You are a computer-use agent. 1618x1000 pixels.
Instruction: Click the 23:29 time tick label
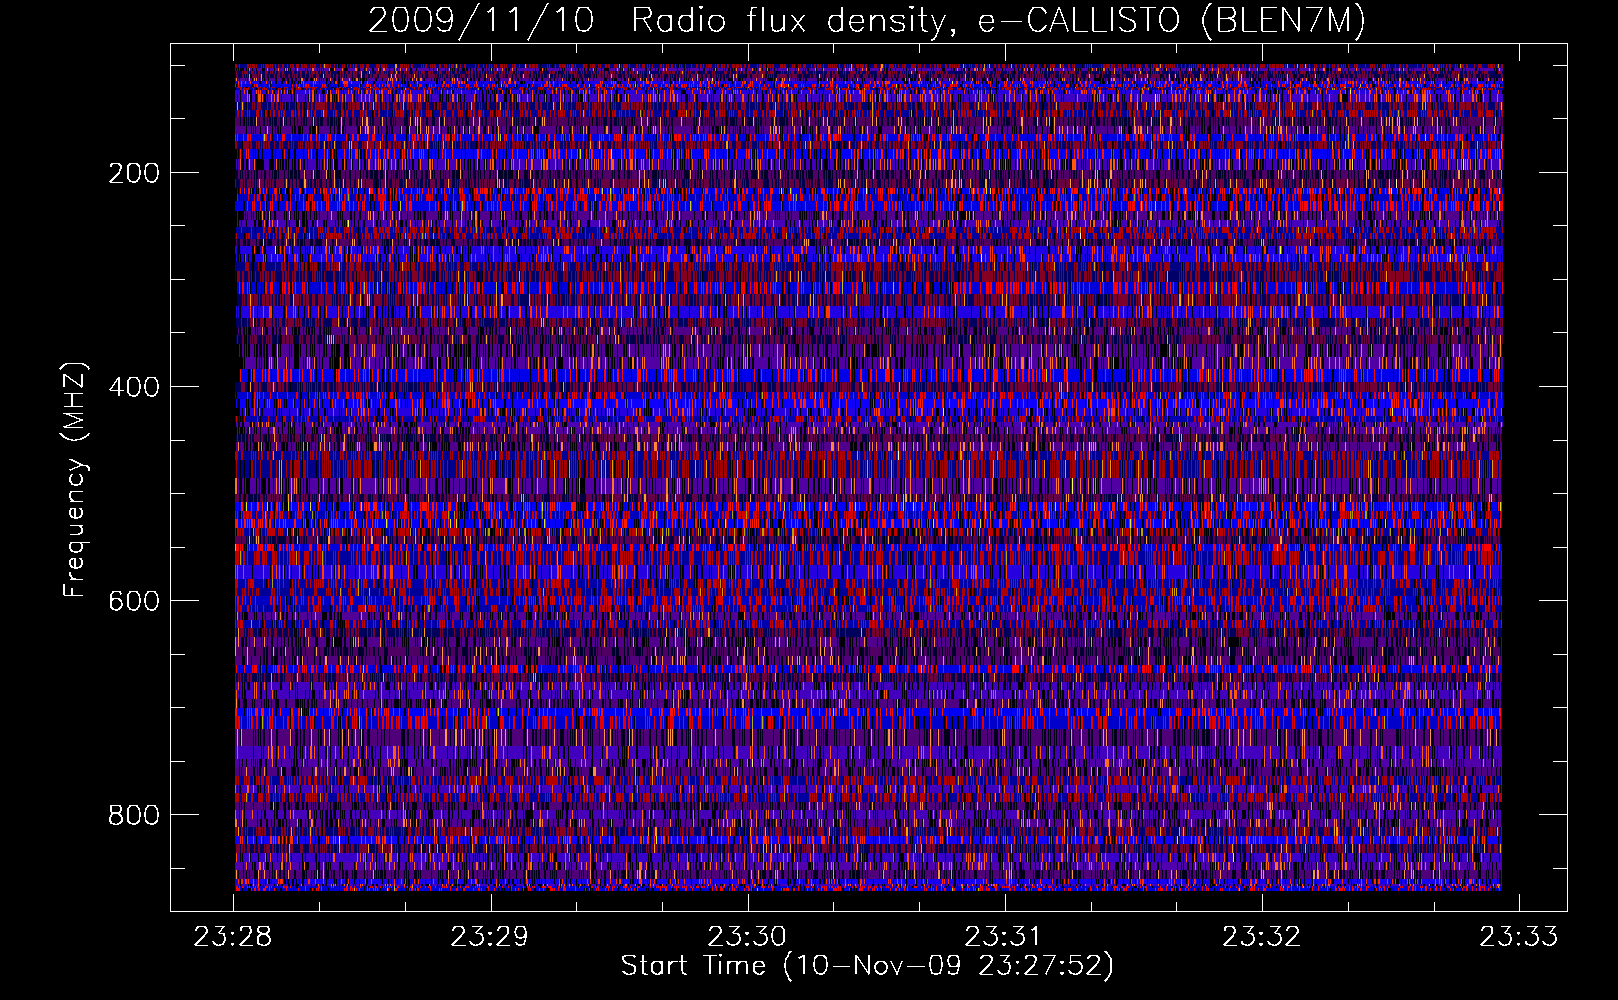[489, 937]
